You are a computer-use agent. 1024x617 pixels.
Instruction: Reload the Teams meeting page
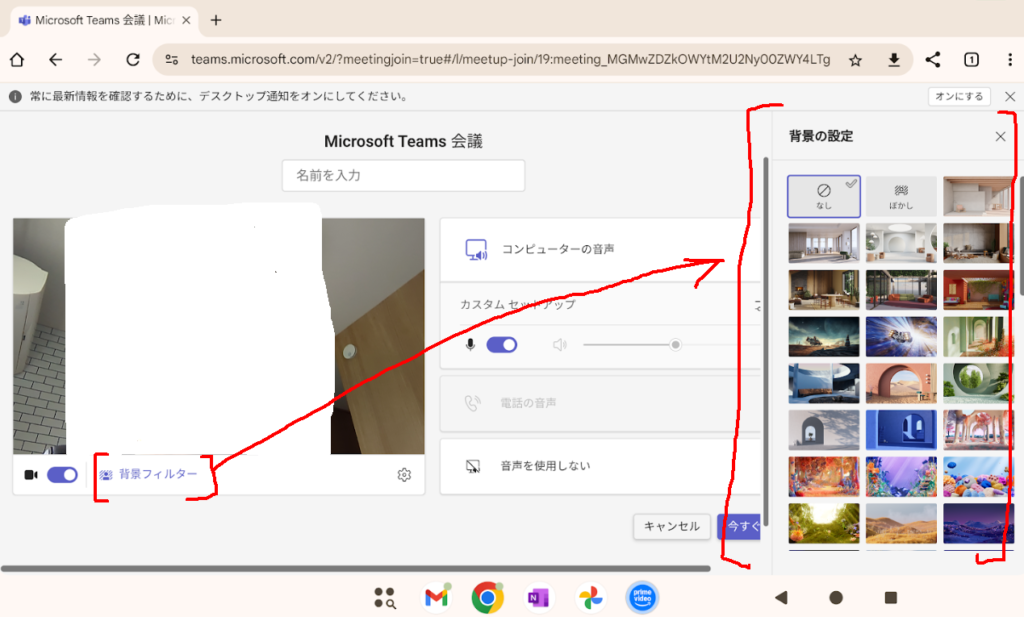[x=133, y=60]
